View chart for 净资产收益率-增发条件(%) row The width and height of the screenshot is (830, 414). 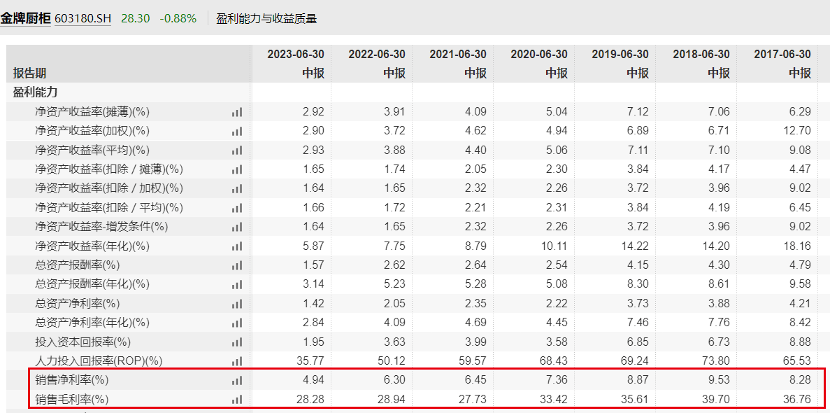[237, 227]
